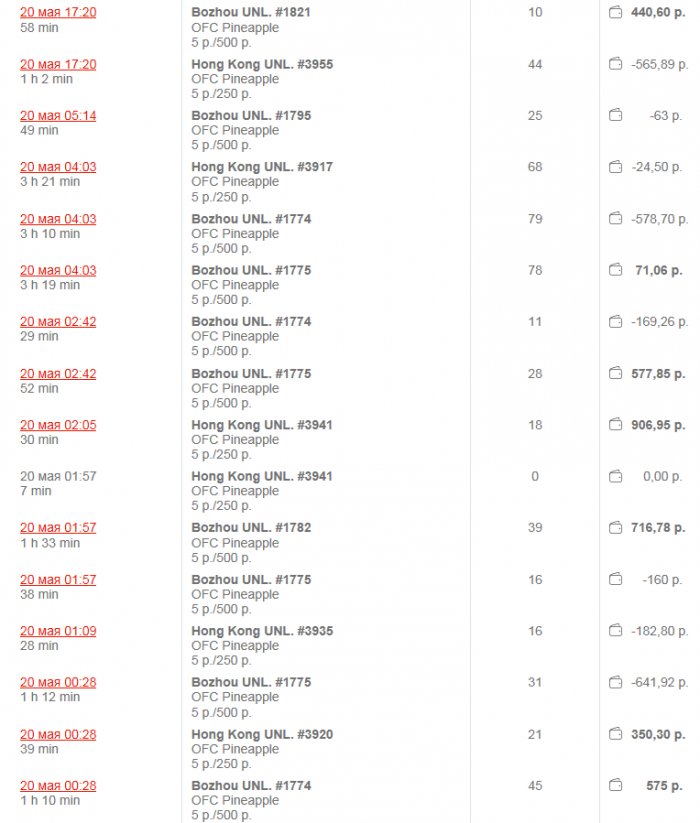Open the icon beside the -63 р. result
This screenshot has width=700, height=823.
pyautogui.click(x=615, y=116)
